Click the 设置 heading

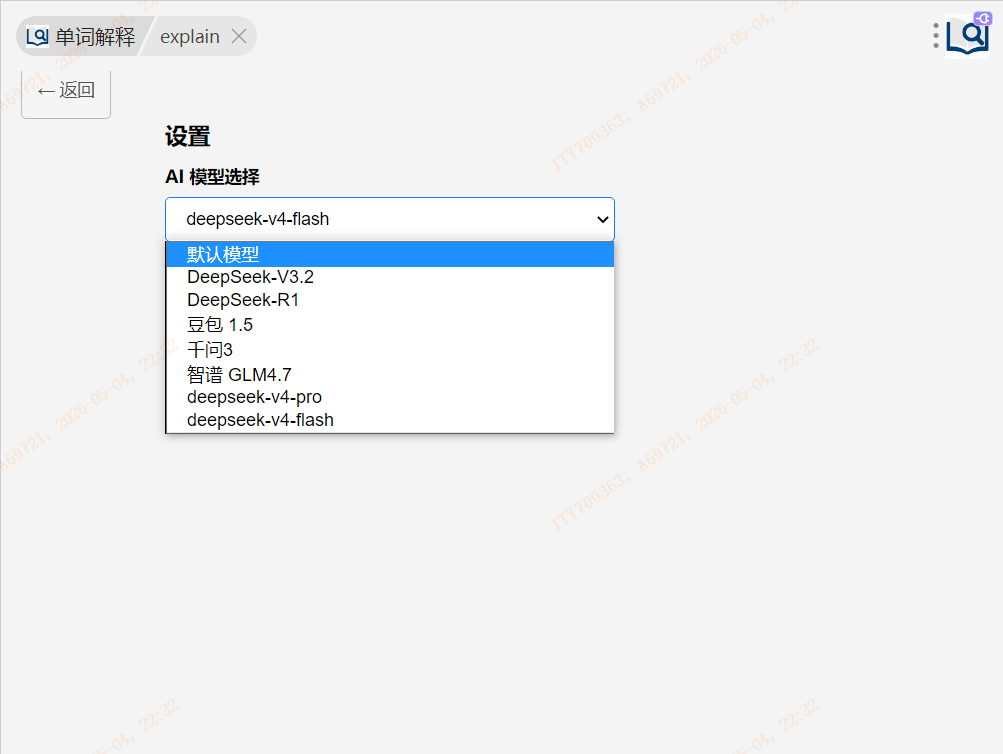(187, 136)
